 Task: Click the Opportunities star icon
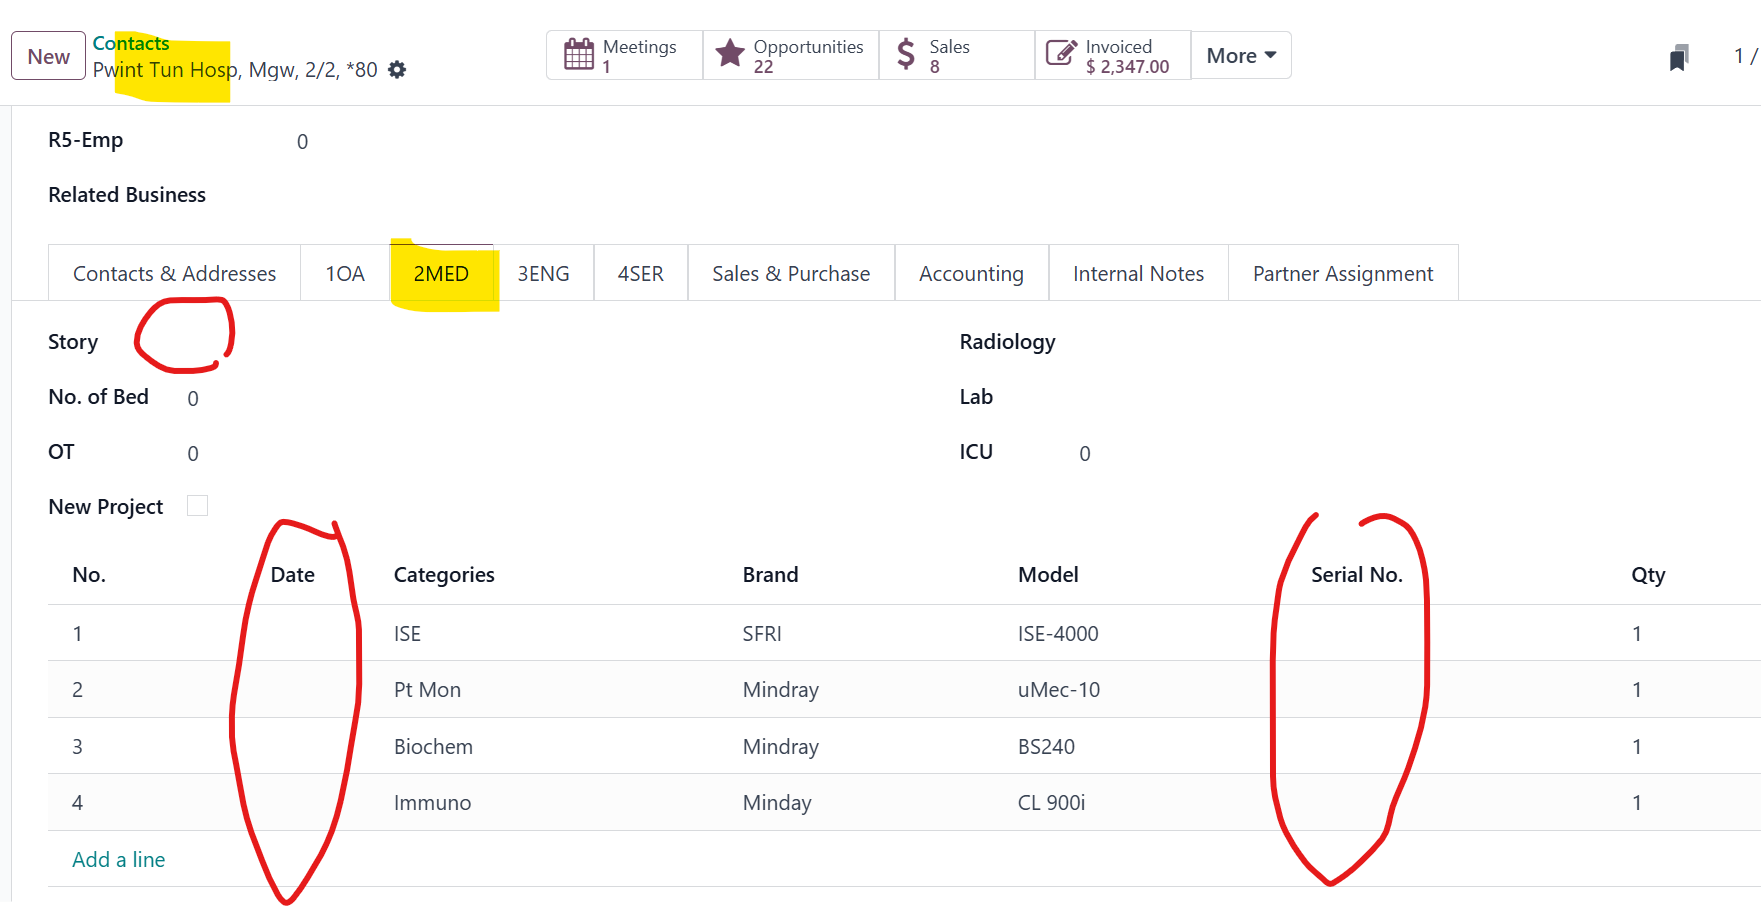731,55
